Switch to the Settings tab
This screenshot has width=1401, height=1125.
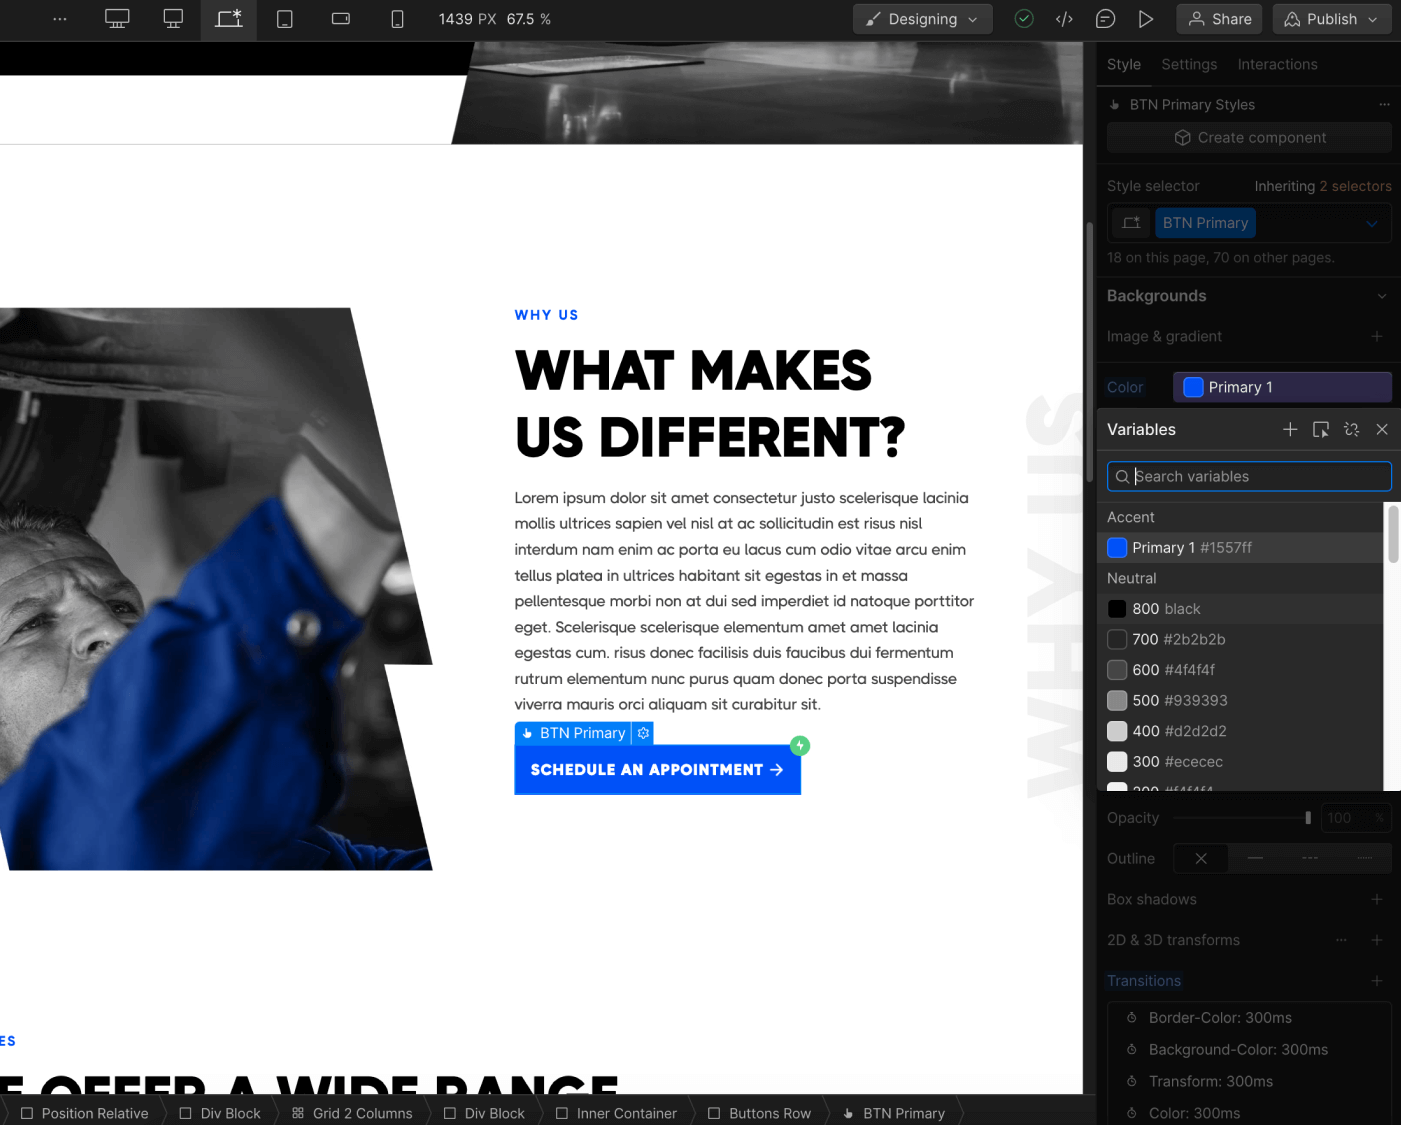[1189, 64]
